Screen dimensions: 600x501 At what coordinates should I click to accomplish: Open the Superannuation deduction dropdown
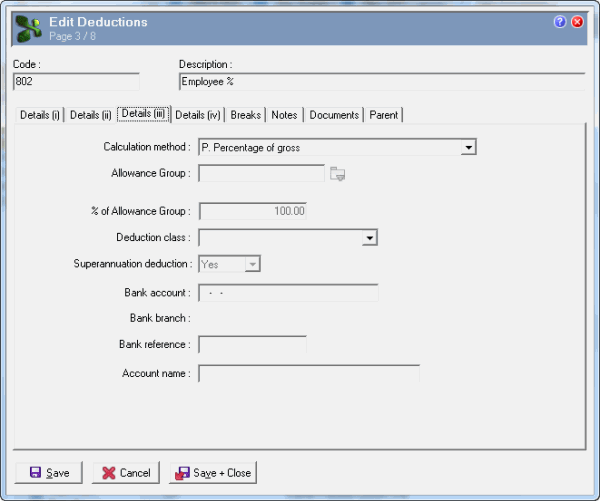pos(253,264)
